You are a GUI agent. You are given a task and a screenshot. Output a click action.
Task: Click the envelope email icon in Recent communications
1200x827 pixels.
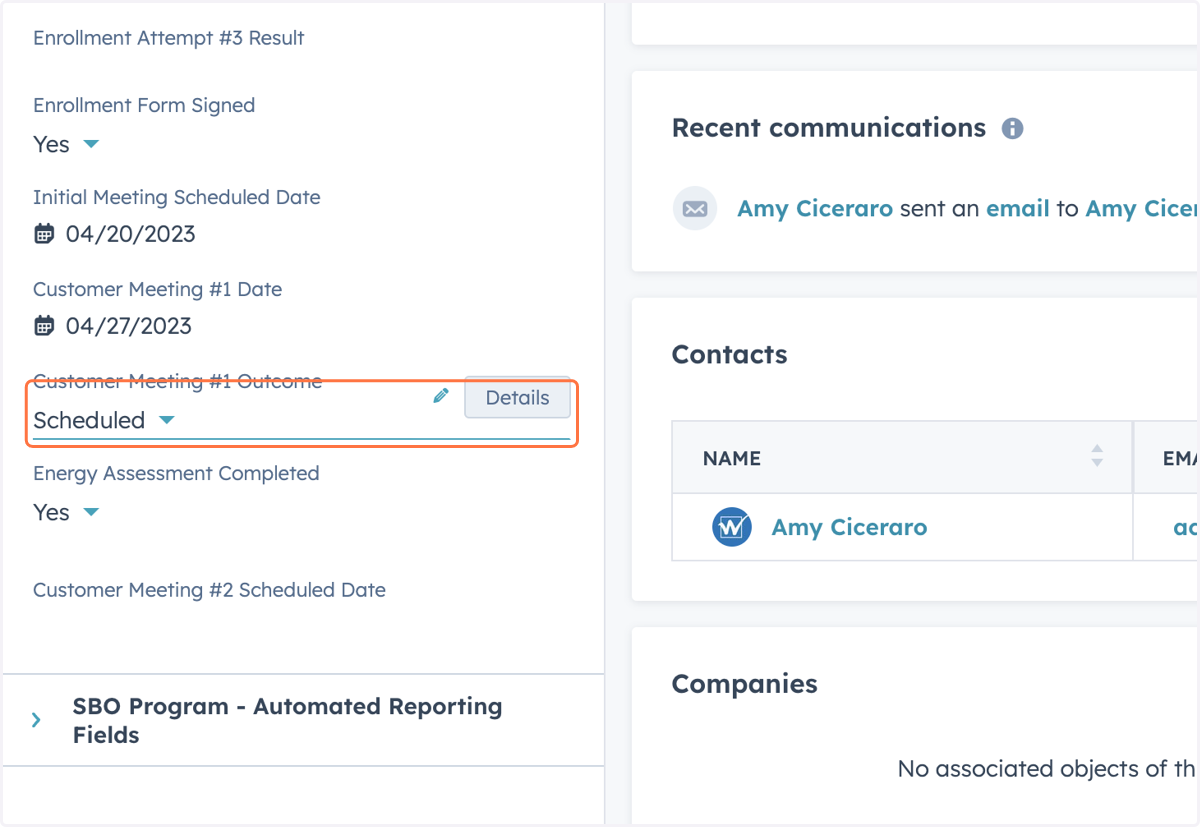695,209
